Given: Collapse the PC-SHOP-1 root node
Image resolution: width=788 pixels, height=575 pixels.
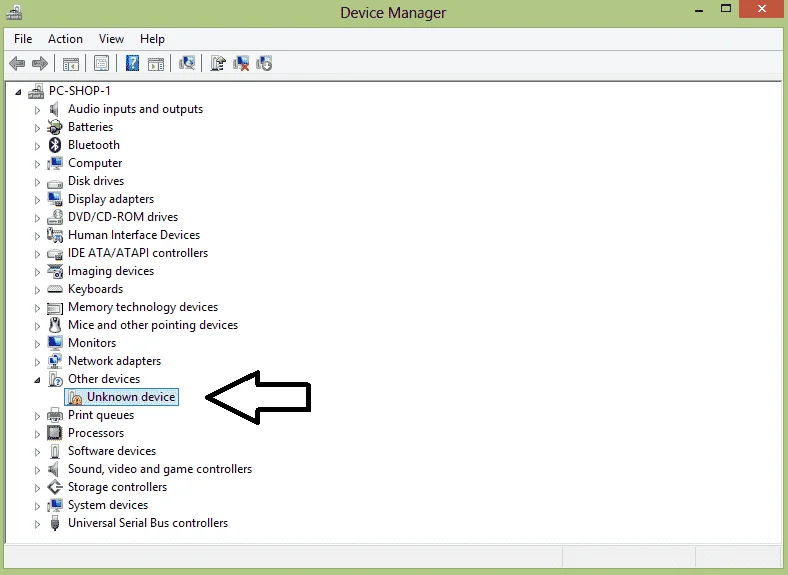Looking at the screenshot, I should point(19,92).
